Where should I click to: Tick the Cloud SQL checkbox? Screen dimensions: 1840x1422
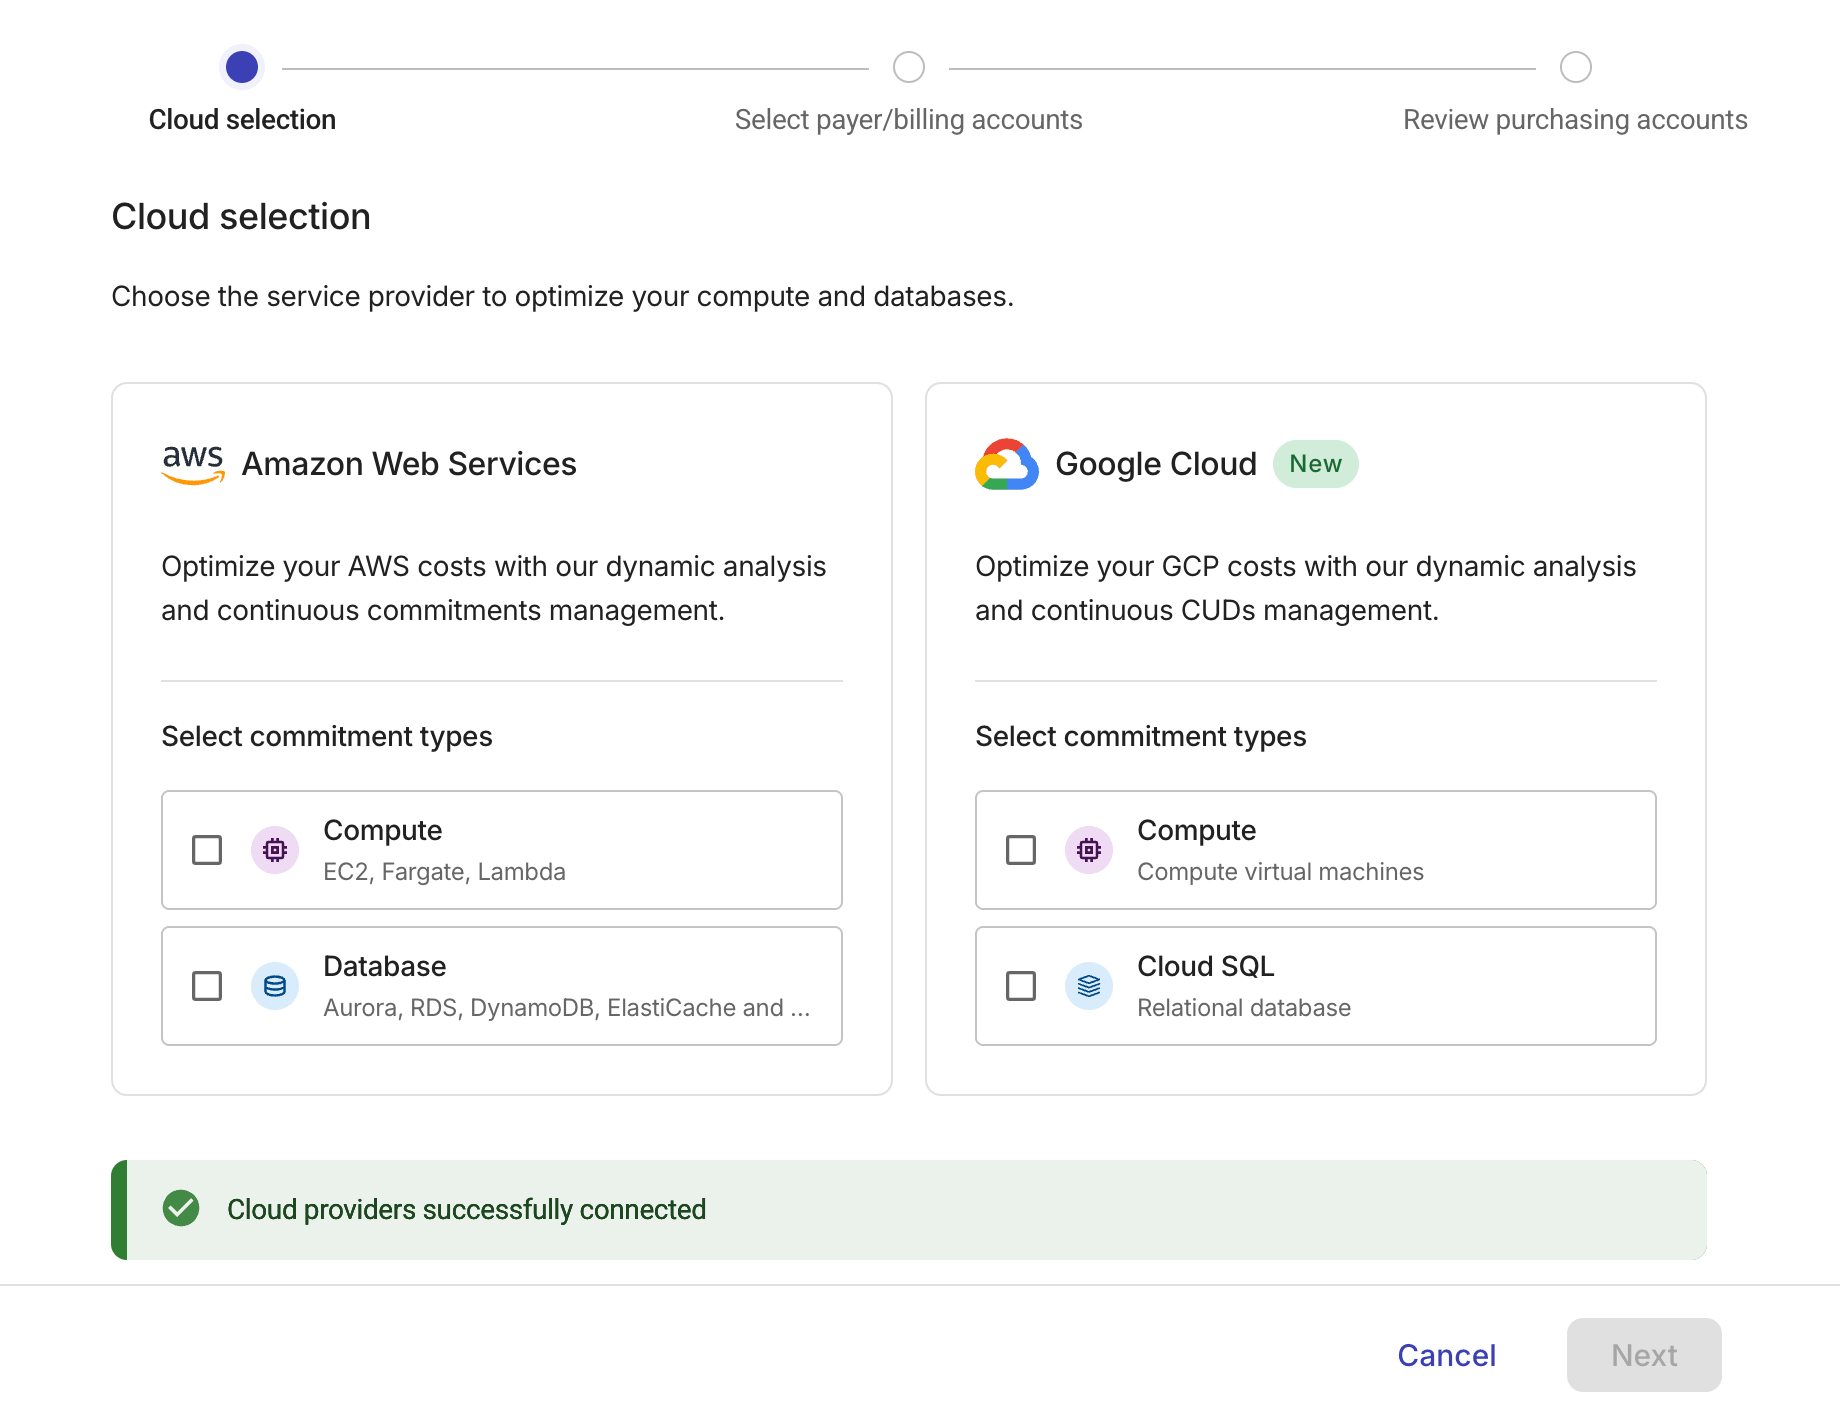(x=1021, y=986)
